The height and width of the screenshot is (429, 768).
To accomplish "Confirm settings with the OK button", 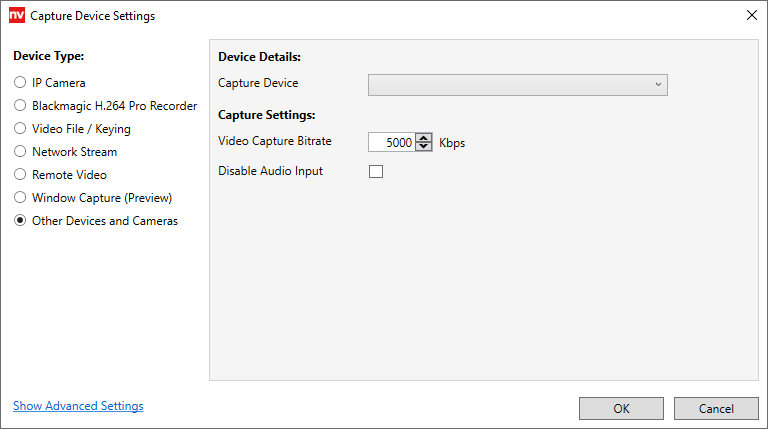I will pyautogui.click(x=621, y=408).
